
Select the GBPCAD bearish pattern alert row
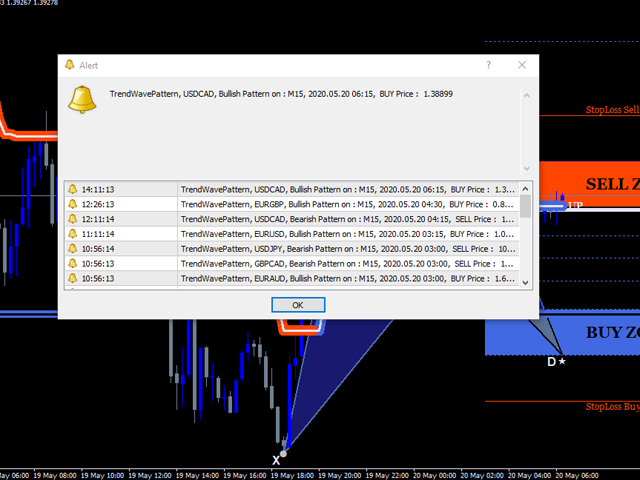pyautogui.click(x=292, y=264)
